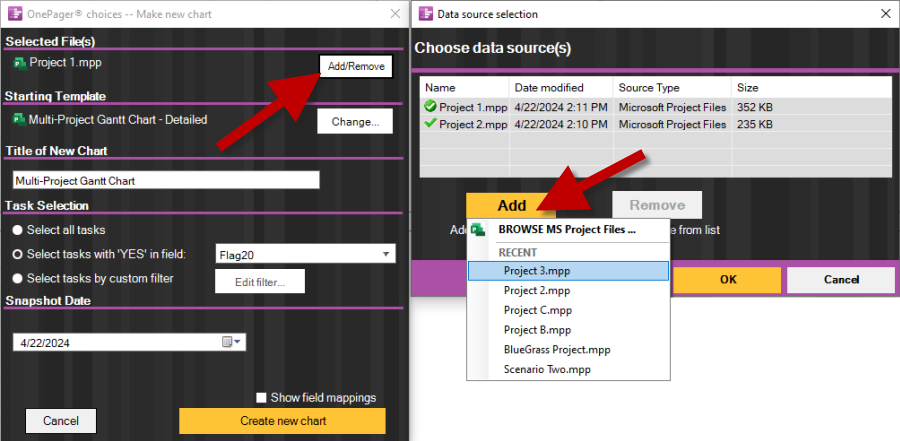Viewport: 900px width, 441px height.
Task: Select the Project 1.mpp row in data sources
Action: pyautogui.click(x=656, y=107)
